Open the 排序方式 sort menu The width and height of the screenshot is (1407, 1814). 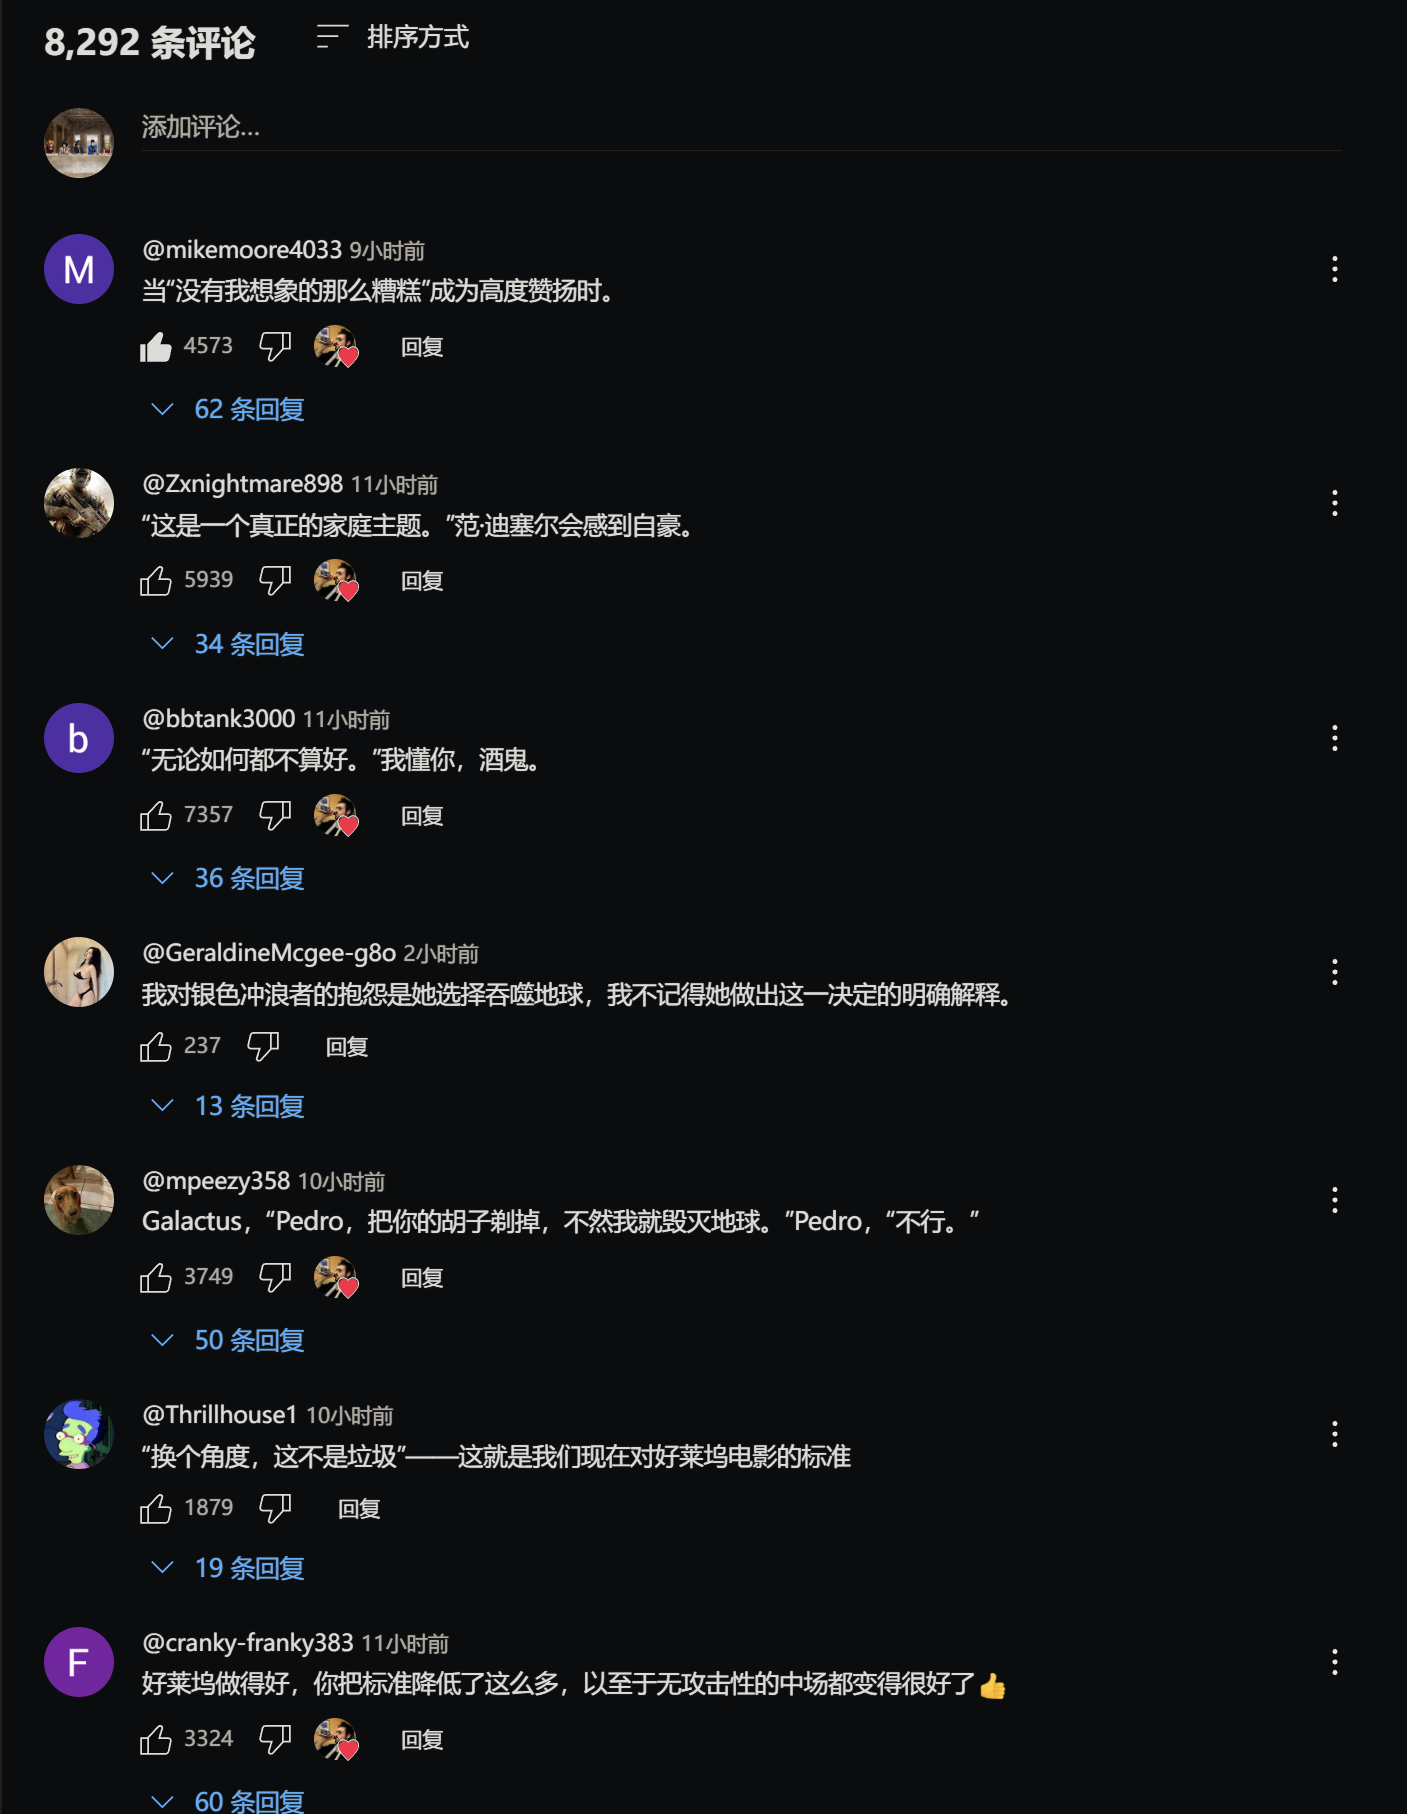point(392,38)
